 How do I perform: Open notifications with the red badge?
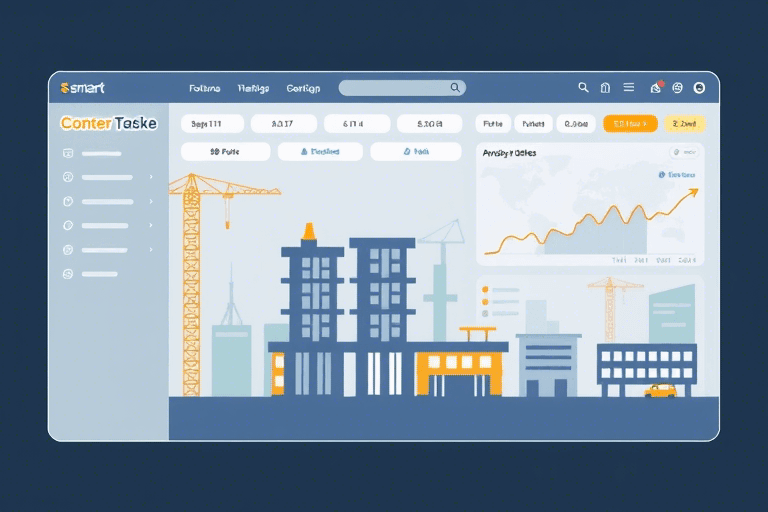coord(656,88)
